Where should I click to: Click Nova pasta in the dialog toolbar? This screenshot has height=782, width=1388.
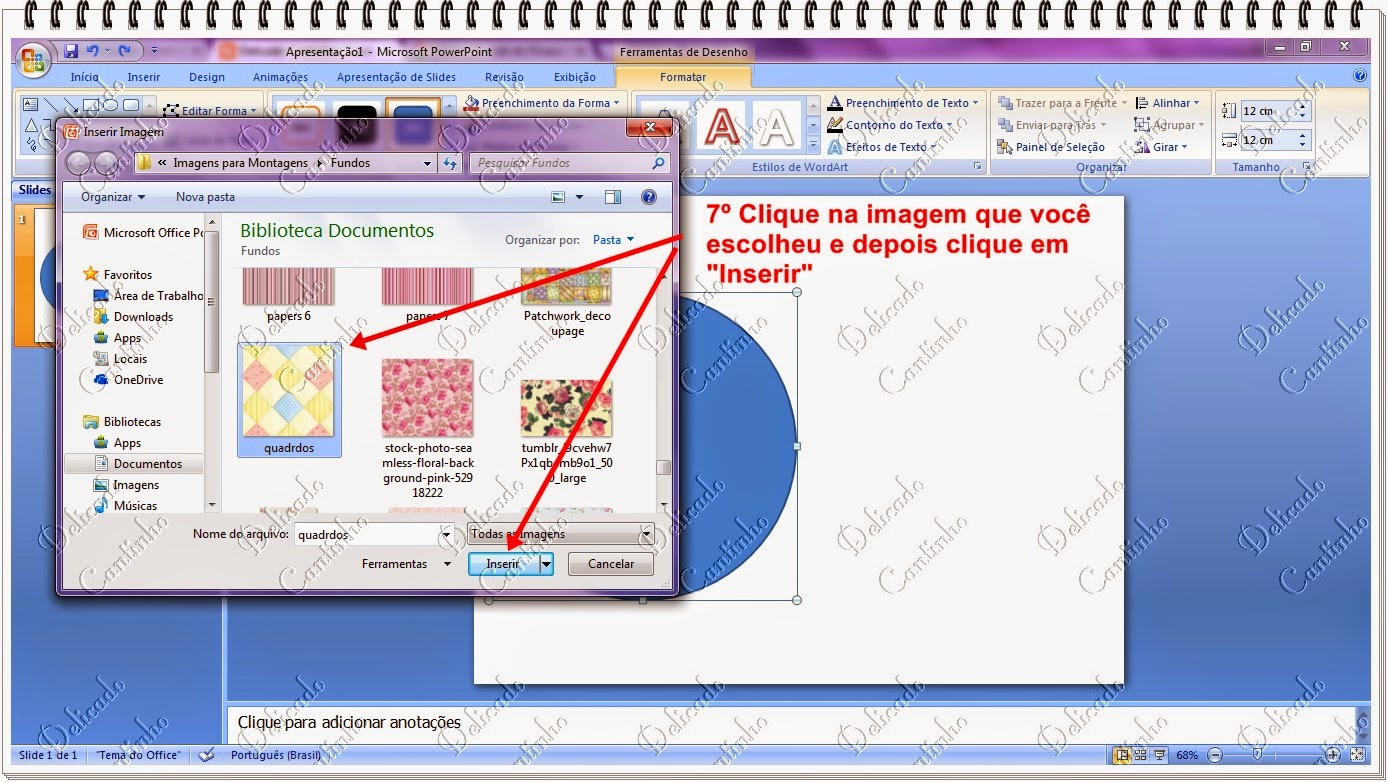(x=205, y=197)
